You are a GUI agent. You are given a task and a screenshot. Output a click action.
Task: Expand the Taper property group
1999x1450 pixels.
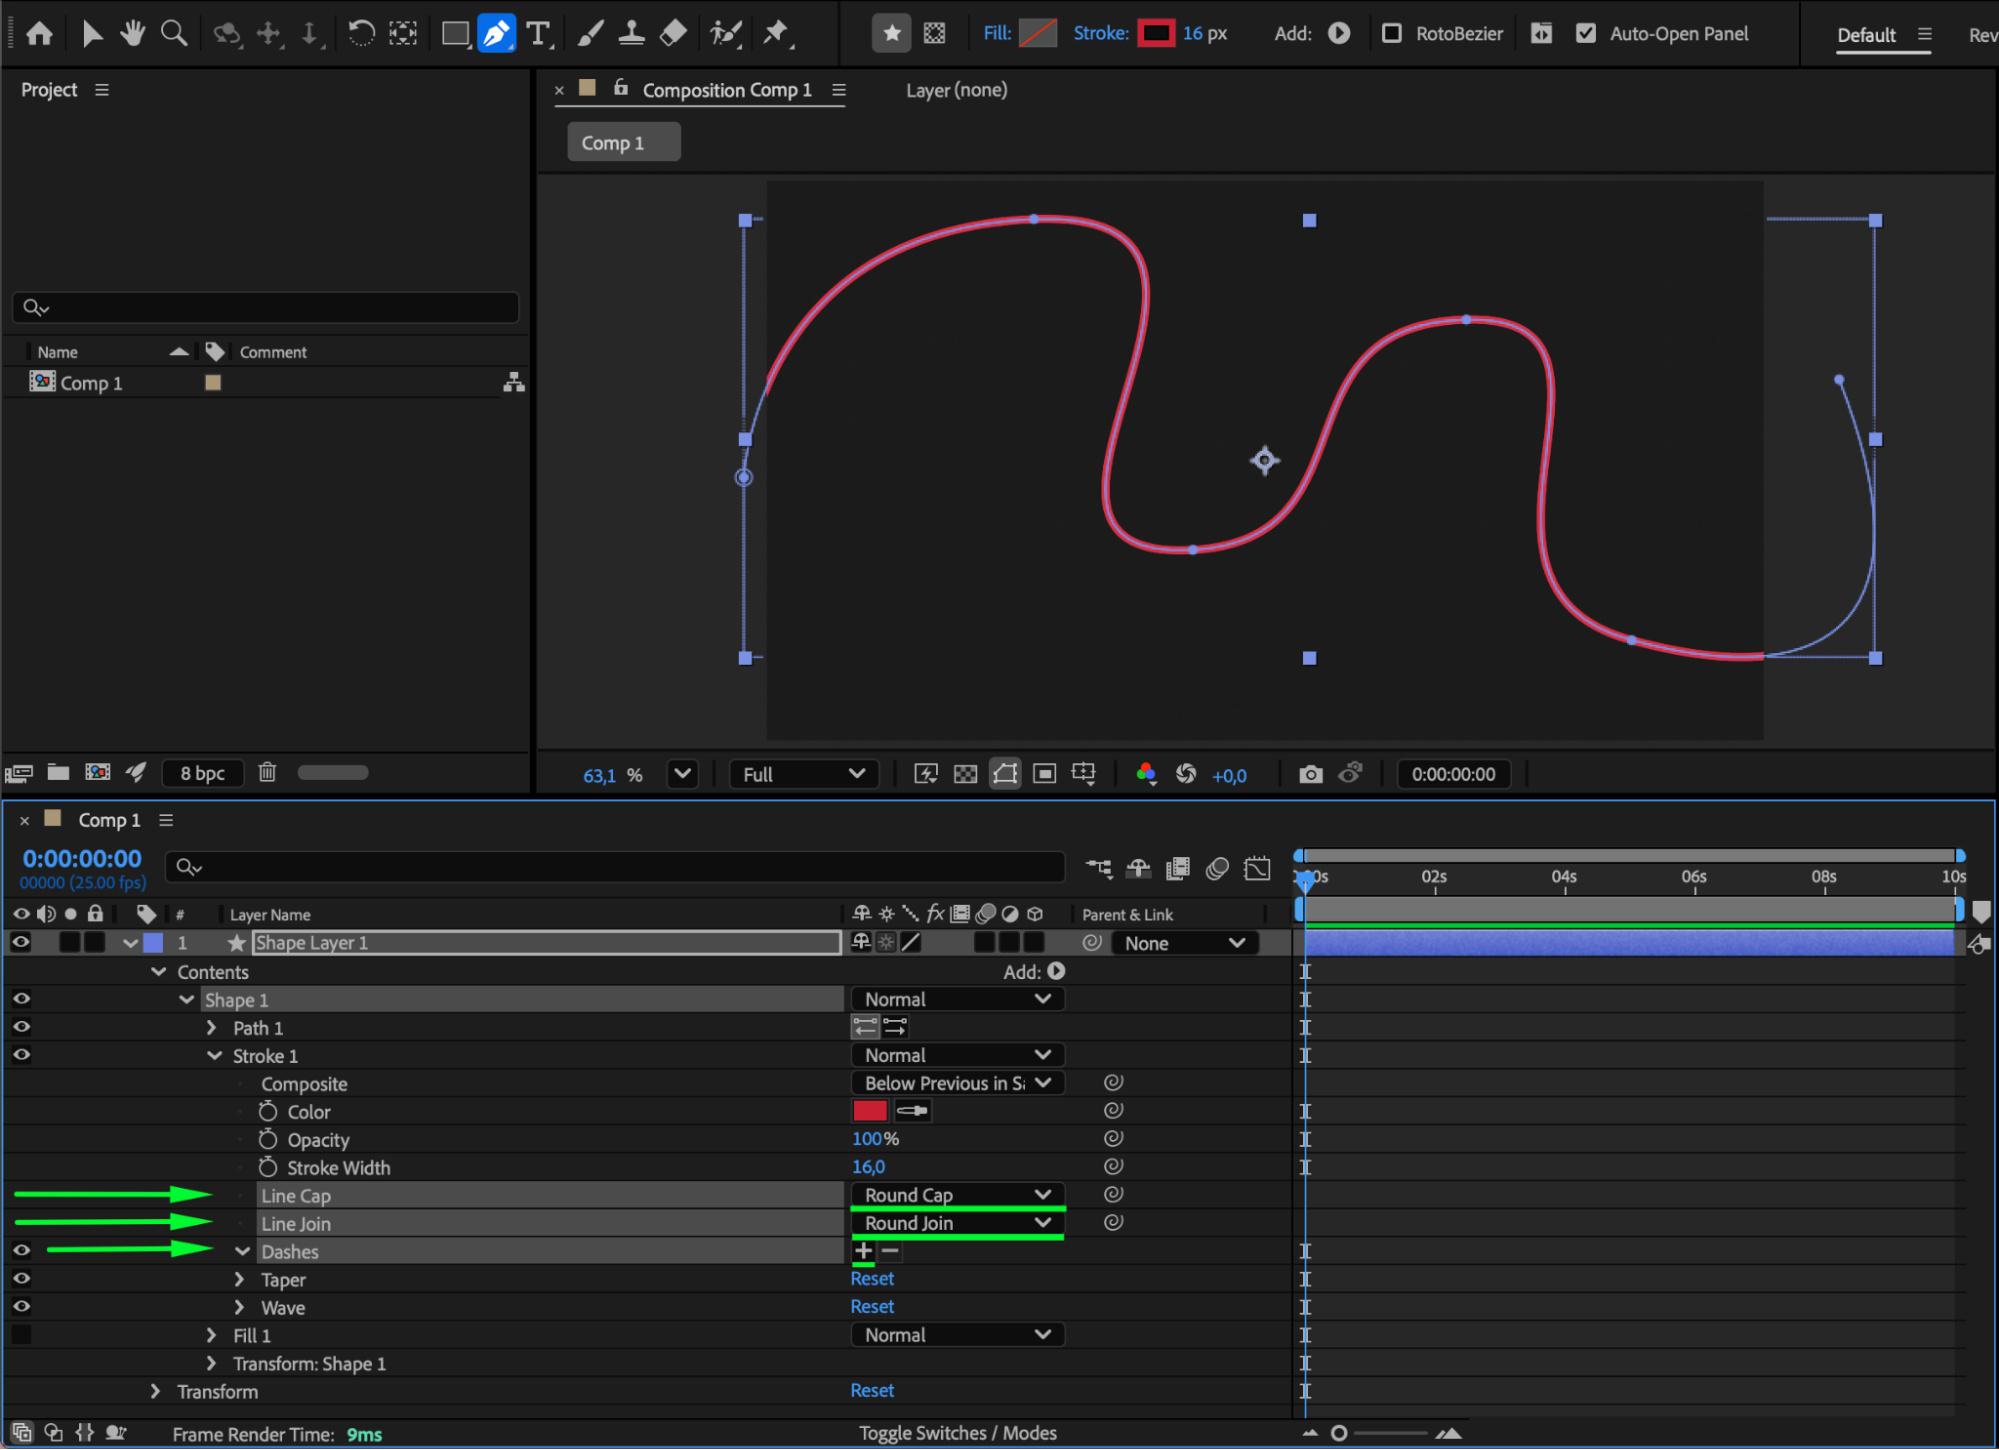point(239,1279)
